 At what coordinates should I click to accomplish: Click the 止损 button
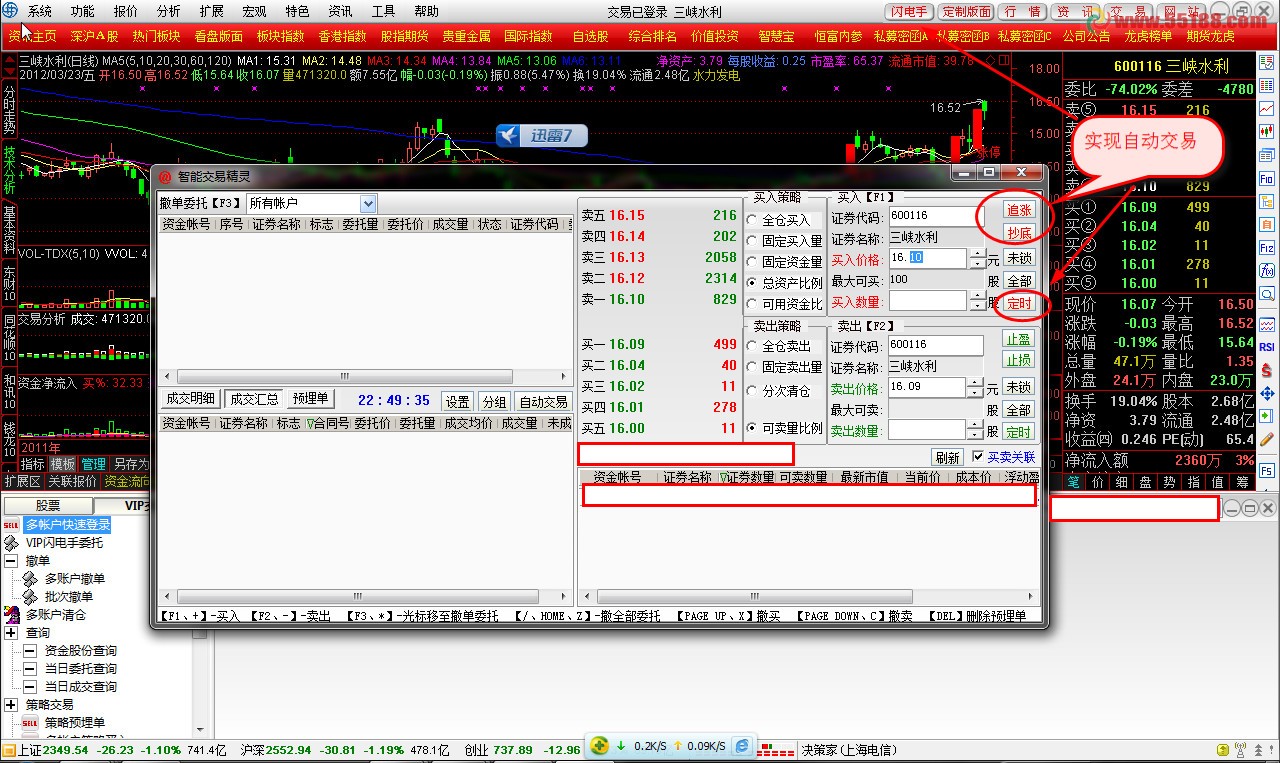coord(1019,360)
